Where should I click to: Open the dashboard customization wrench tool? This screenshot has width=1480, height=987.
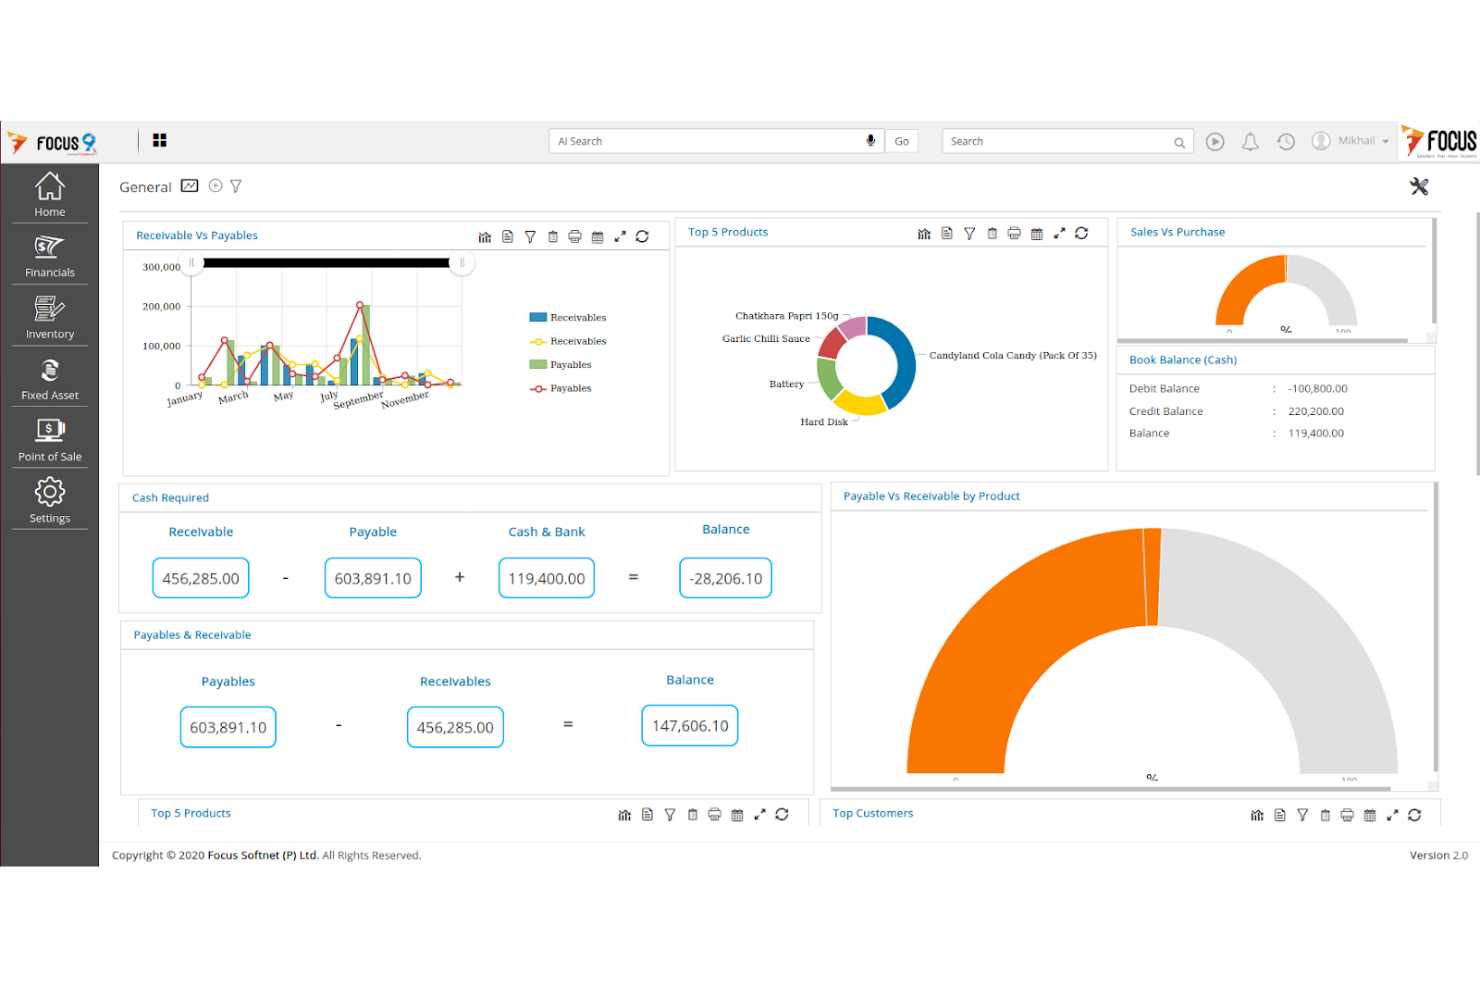coord(1420,186)
